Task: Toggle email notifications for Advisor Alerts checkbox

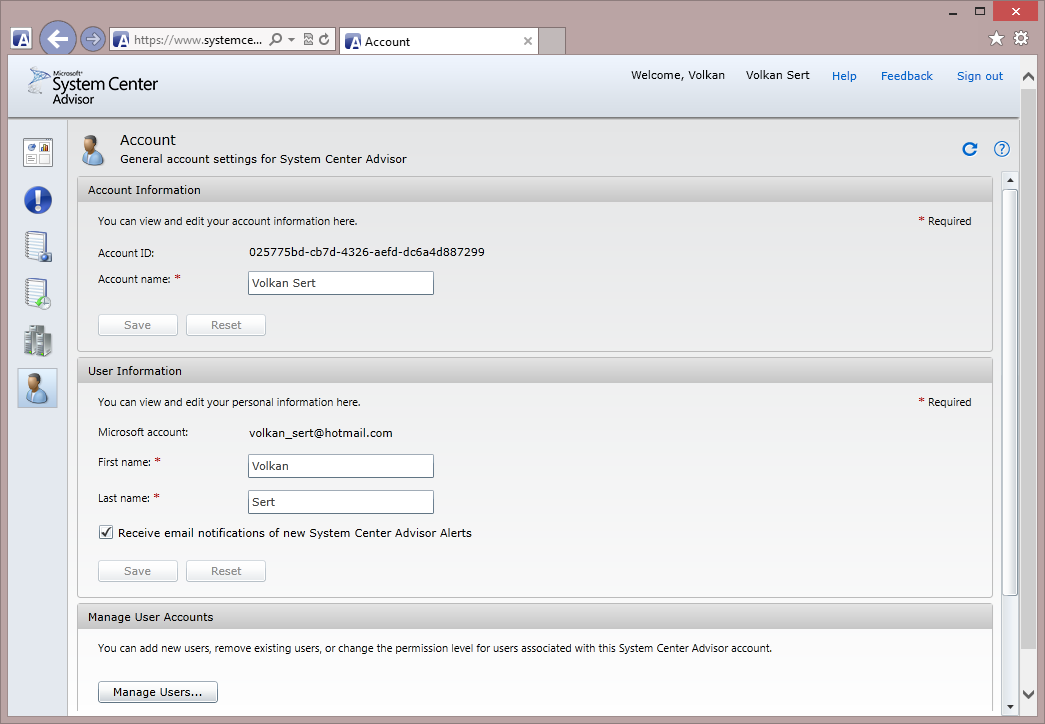Action: coord(106,532)
